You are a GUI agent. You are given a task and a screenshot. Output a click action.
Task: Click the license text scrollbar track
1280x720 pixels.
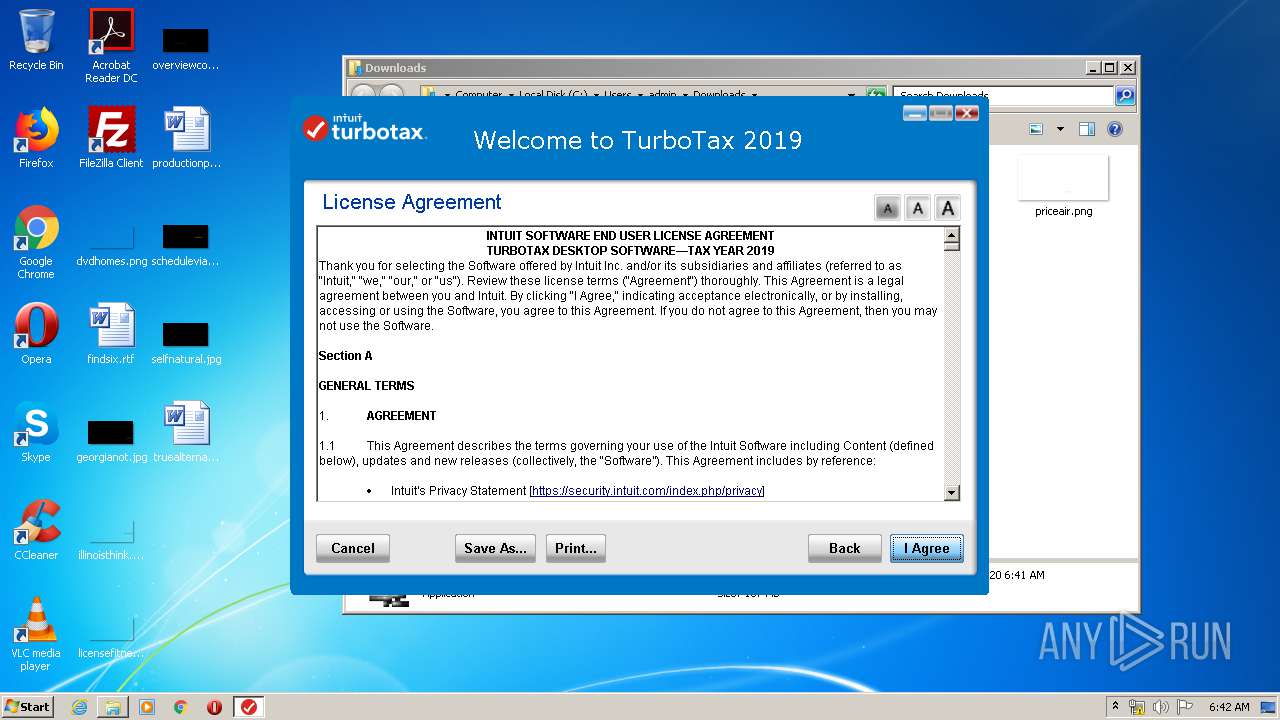tap(951, 370)
